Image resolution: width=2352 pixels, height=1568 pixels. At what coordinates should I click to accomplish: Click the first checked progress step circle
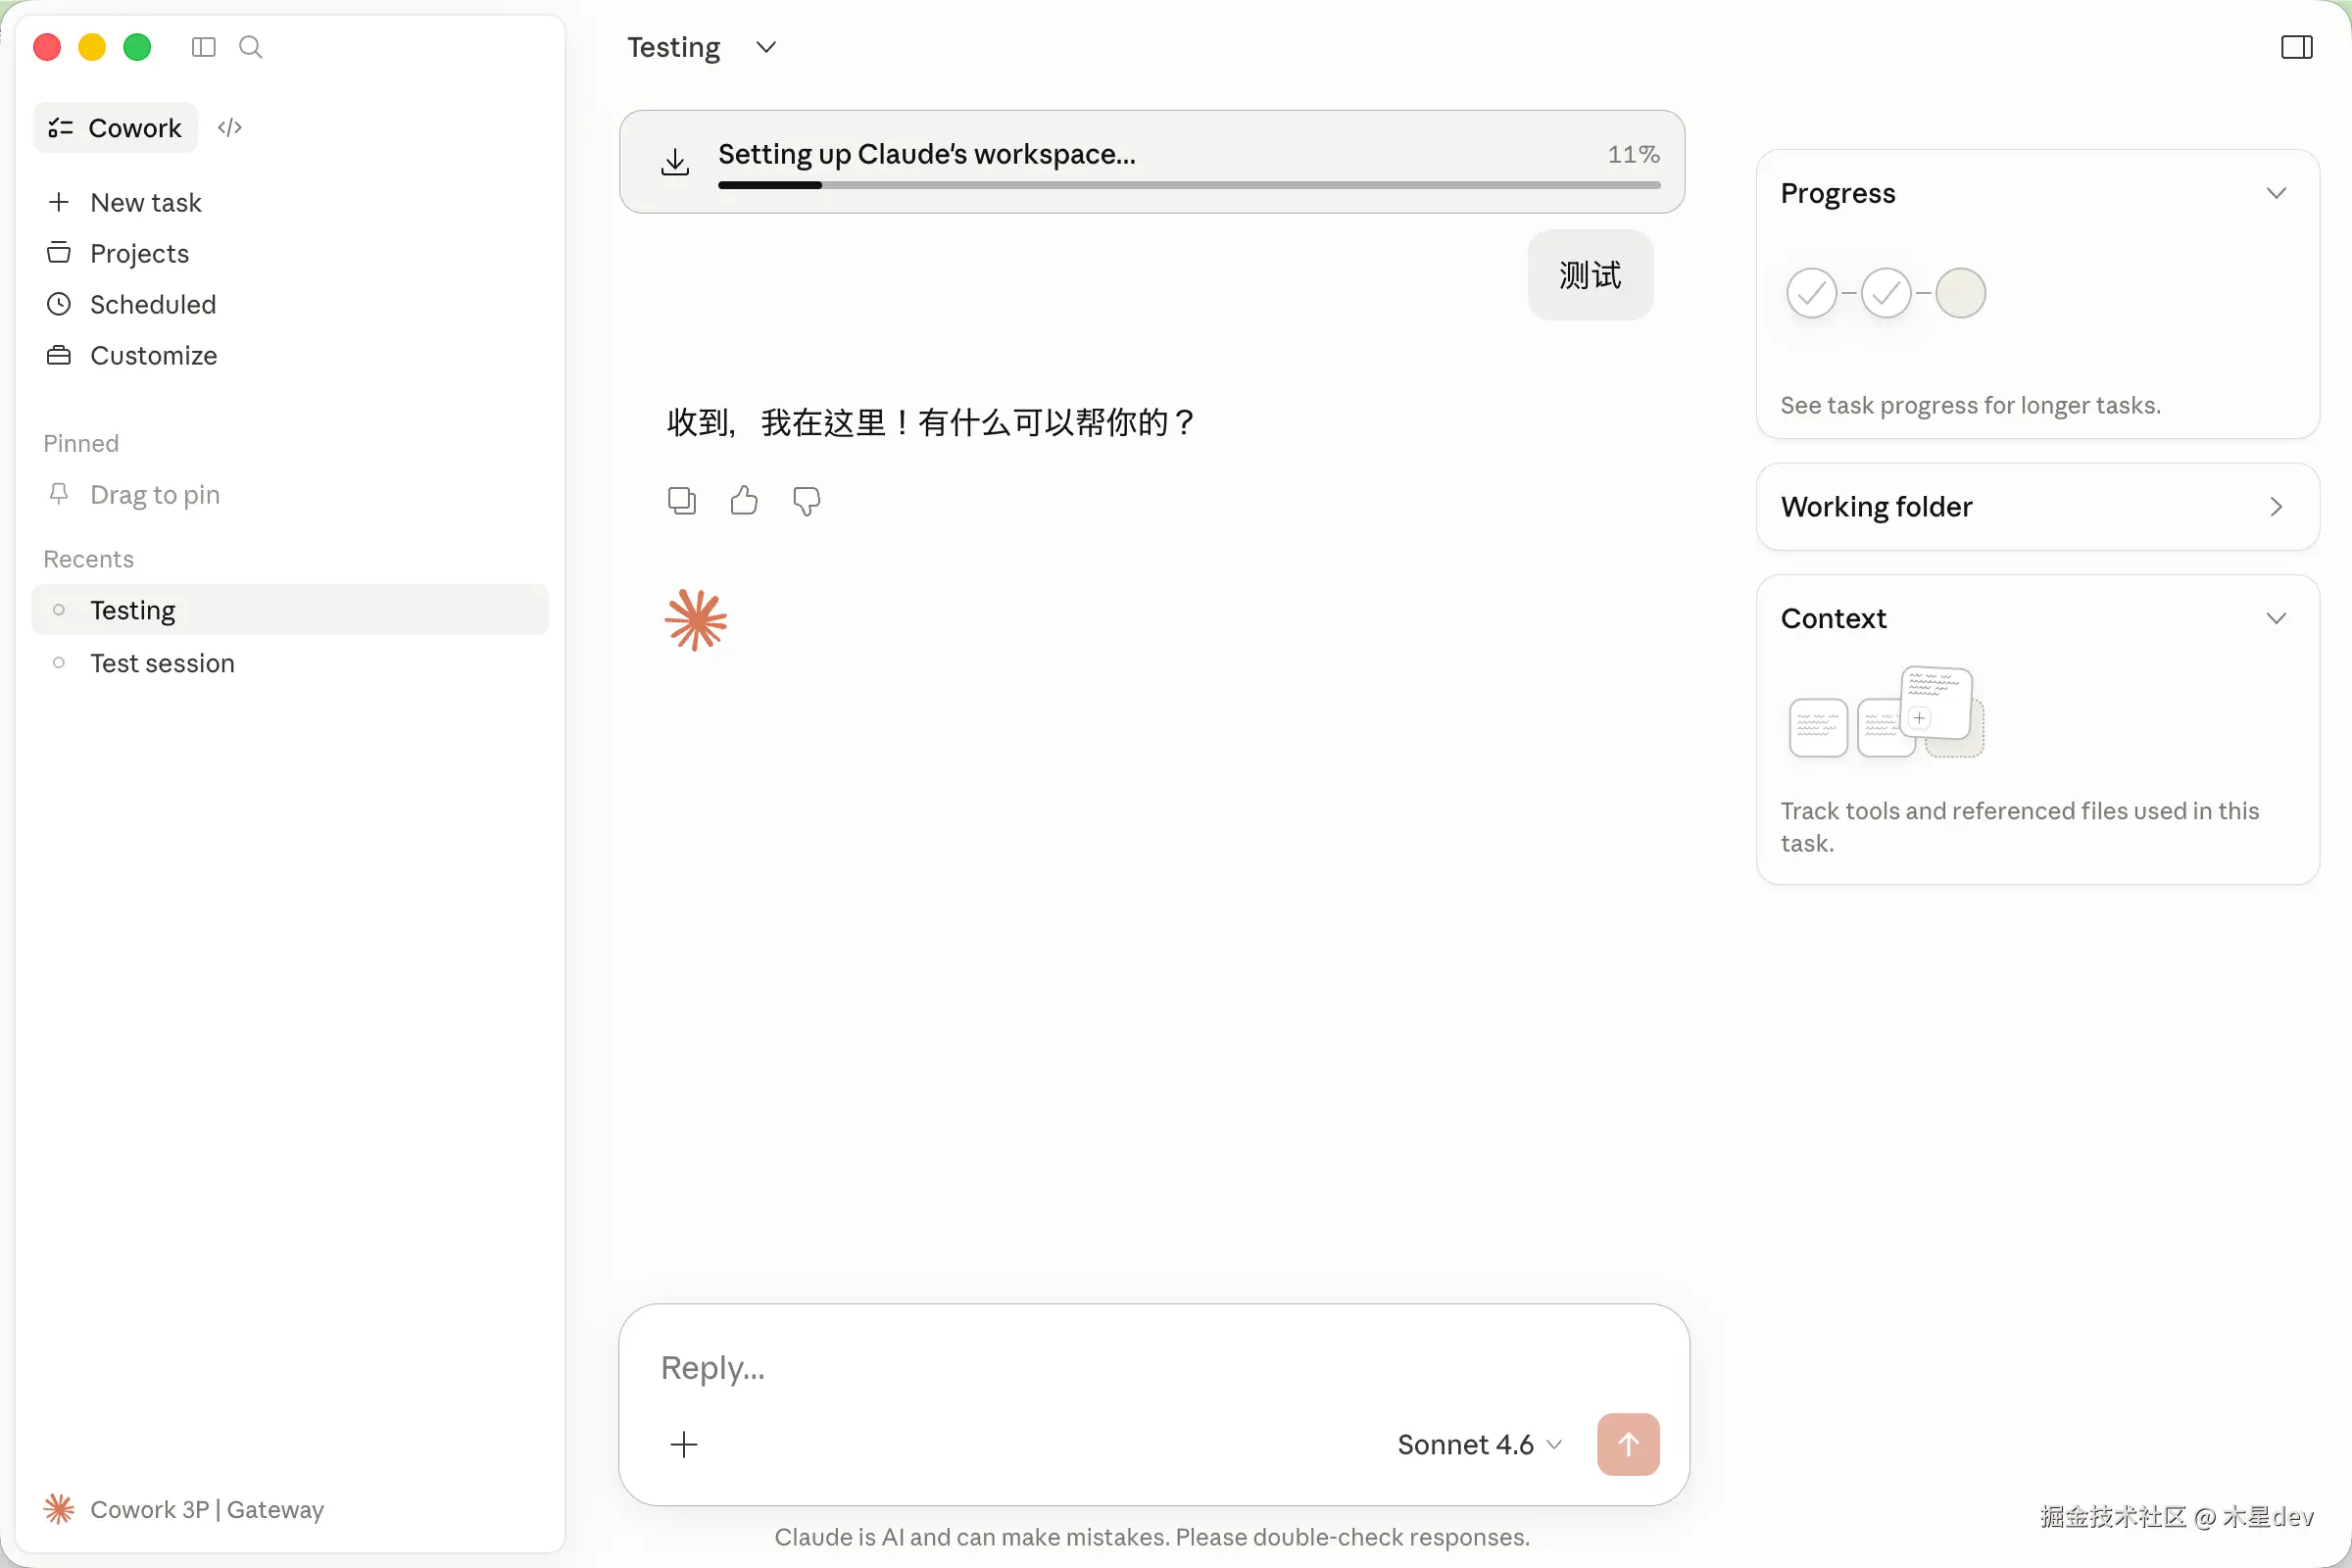[1811, 293]
